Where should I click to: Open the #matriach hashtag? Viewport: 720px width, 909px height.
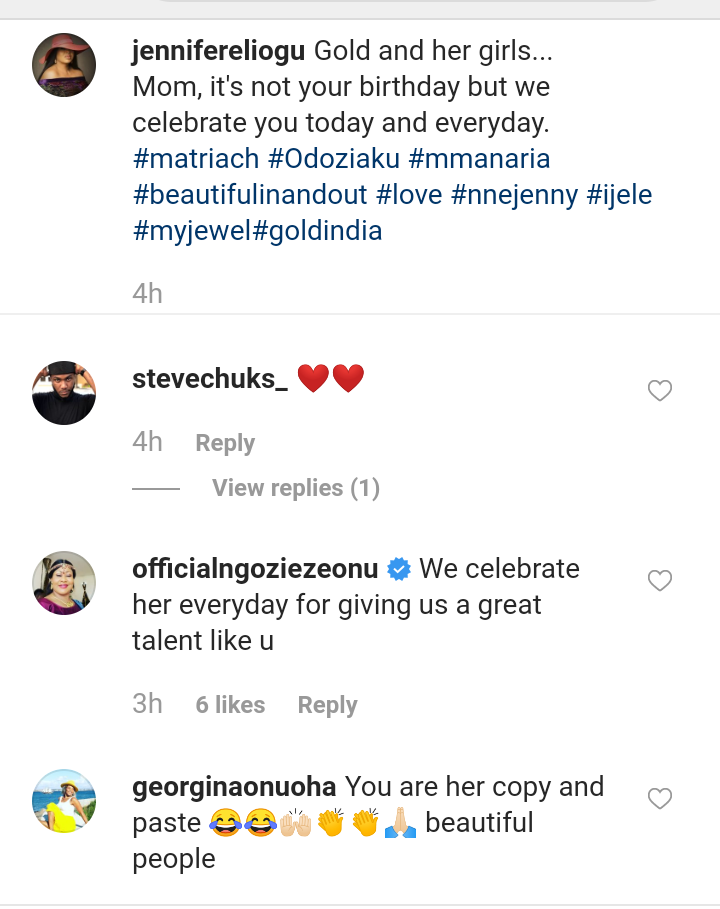196,159
